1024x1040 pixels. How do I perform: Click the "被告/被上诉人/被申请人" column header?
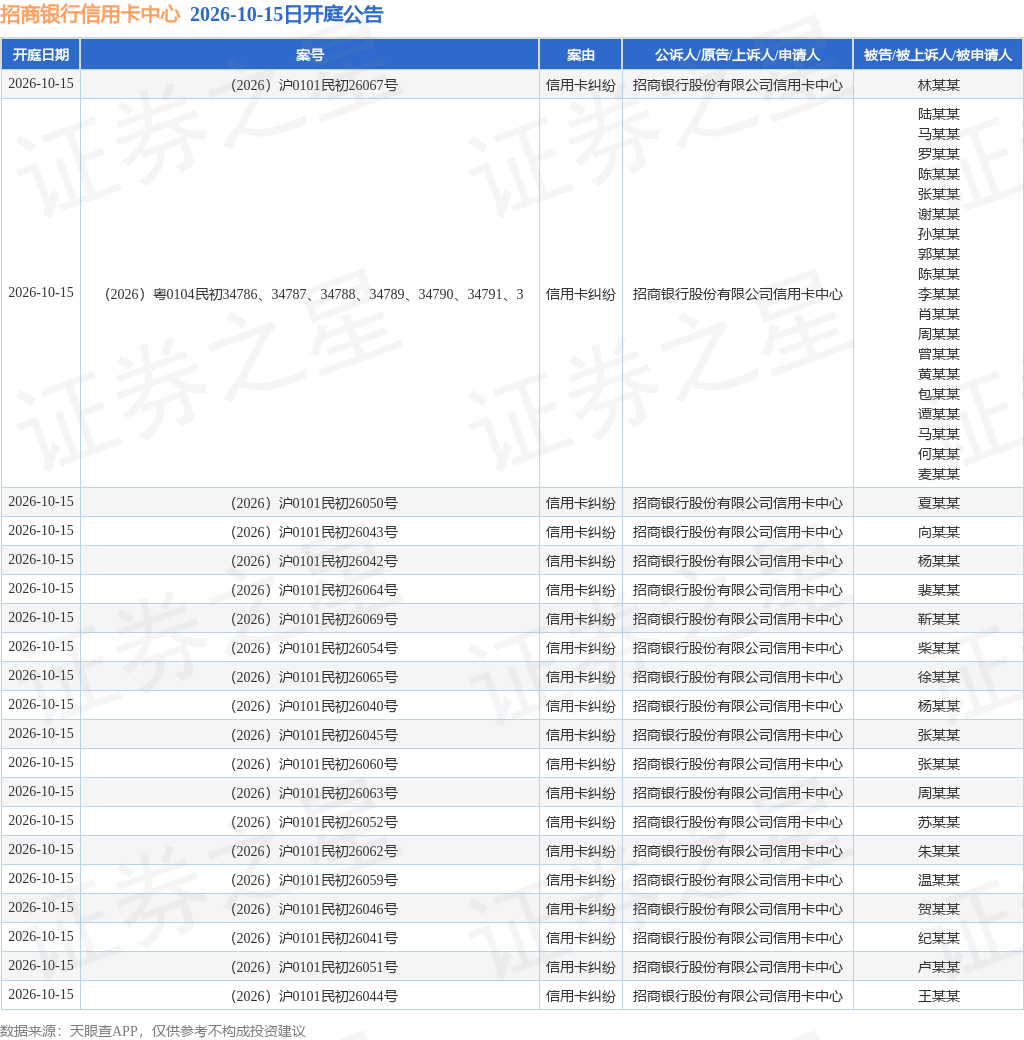938,55
